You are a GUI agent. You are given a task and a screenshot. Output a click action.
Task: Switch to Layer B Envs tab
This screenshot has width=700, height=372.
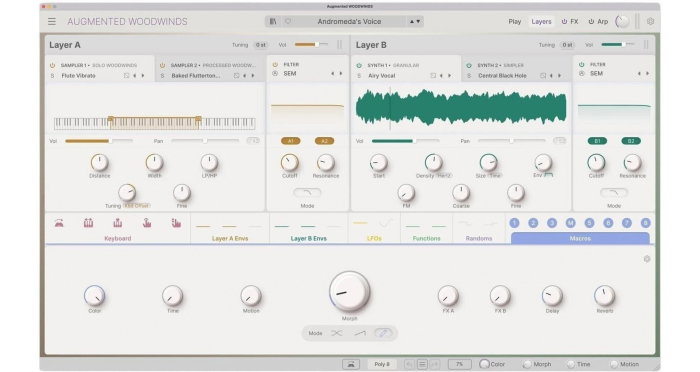point(308,238)
